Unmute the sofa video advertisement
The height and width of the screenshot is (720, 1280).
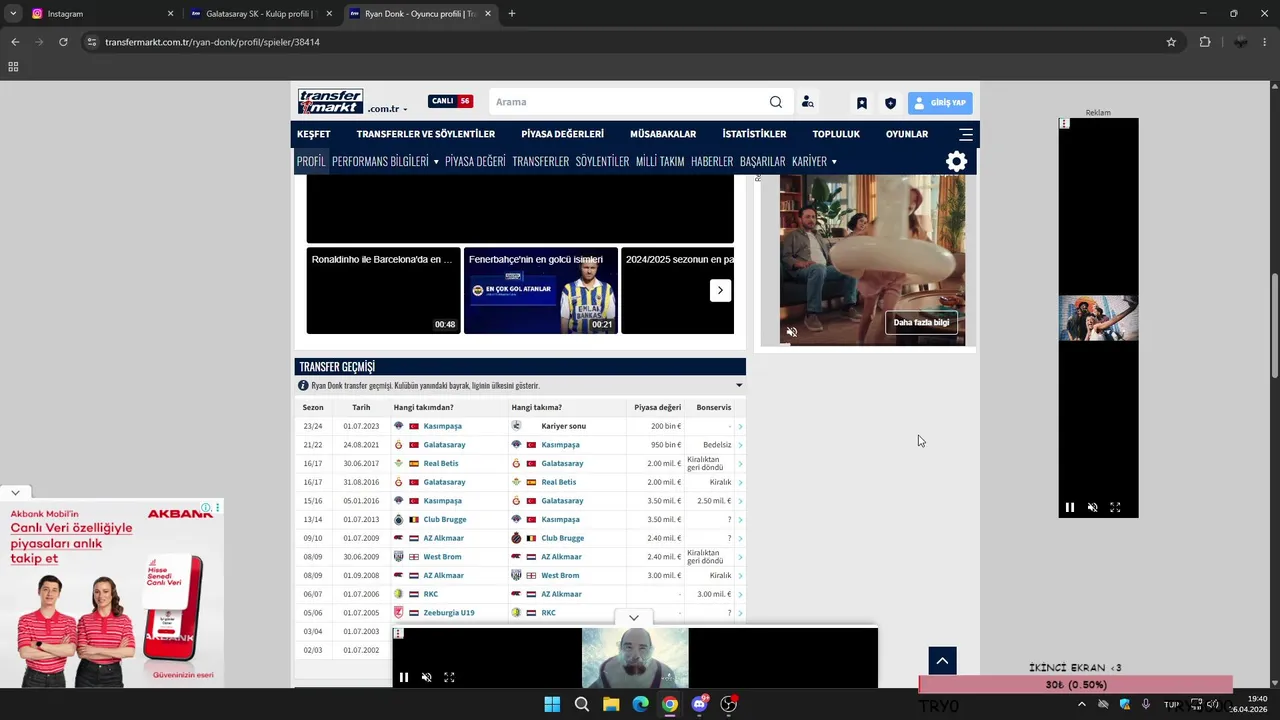(x=792, y=332)
